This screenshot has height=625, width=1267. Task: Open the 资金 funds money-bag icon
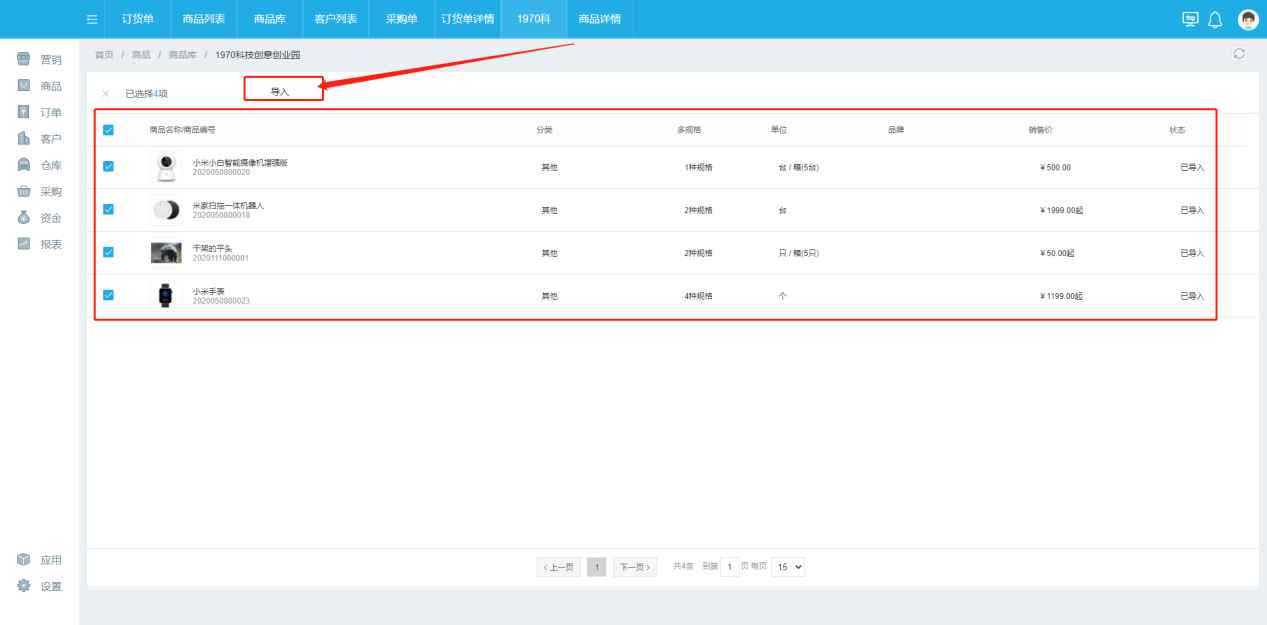(24, 218)
